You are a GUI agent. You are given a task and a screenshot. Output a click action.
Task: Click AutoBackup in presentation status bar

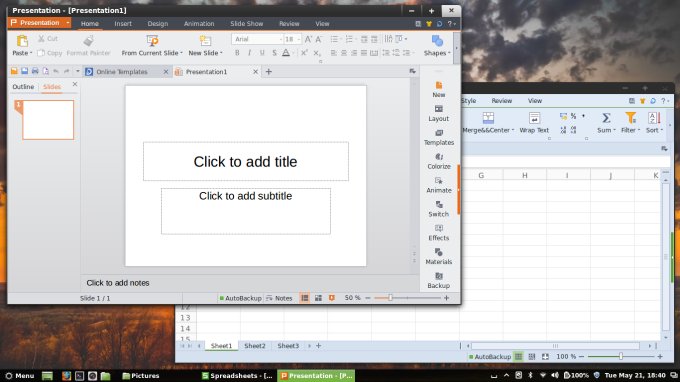[x=240, y=298]
